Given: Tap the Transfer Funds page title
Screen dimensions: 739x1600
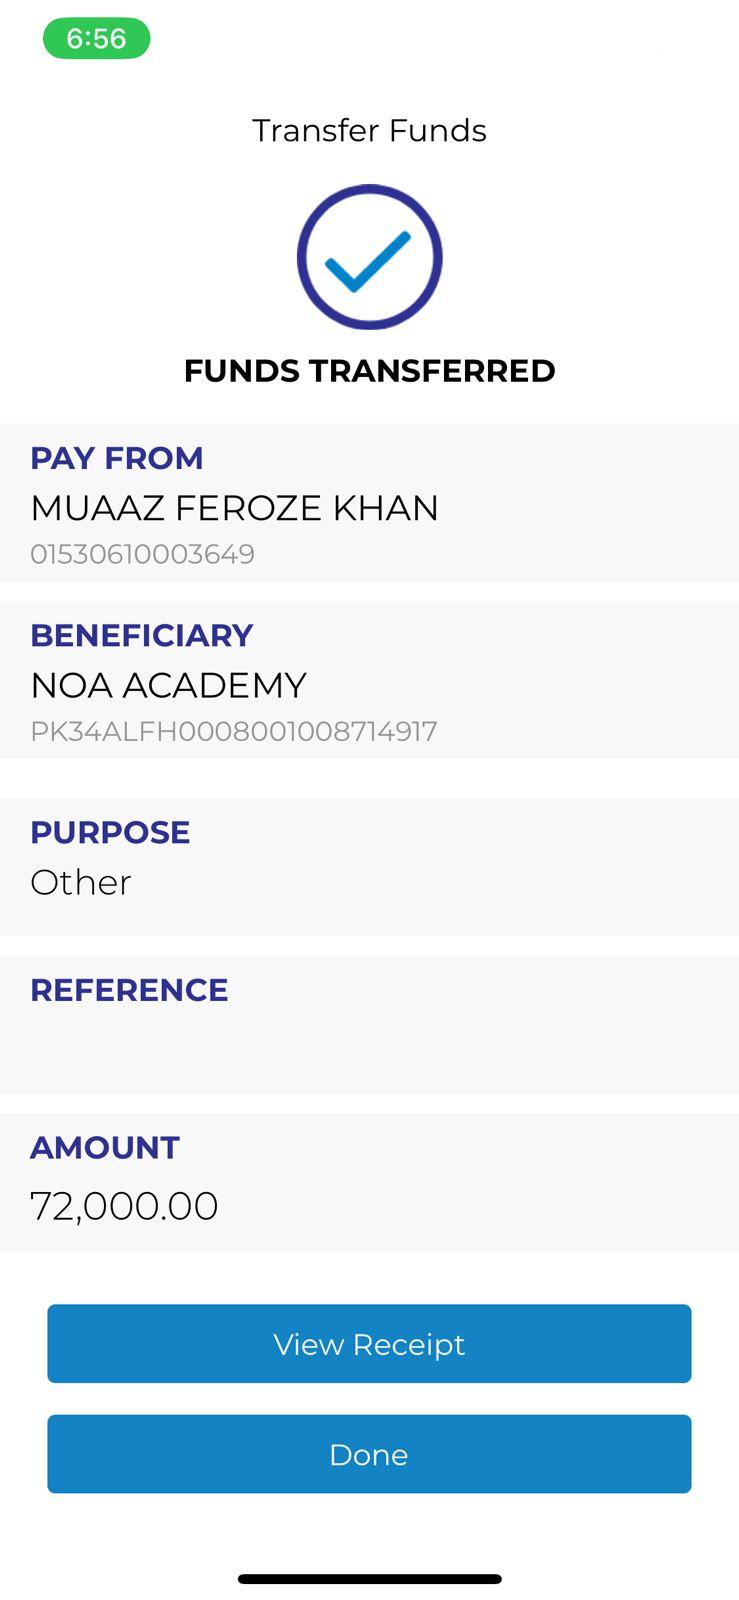Looking at the screenshot, I should (369, 131).
